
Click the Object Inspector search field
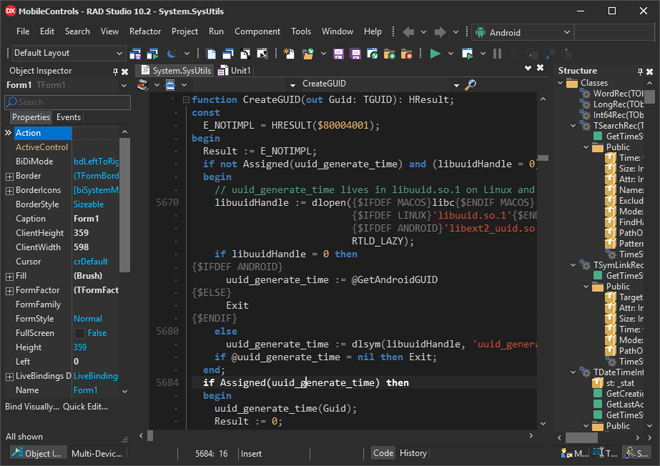(x=65, y=101)
